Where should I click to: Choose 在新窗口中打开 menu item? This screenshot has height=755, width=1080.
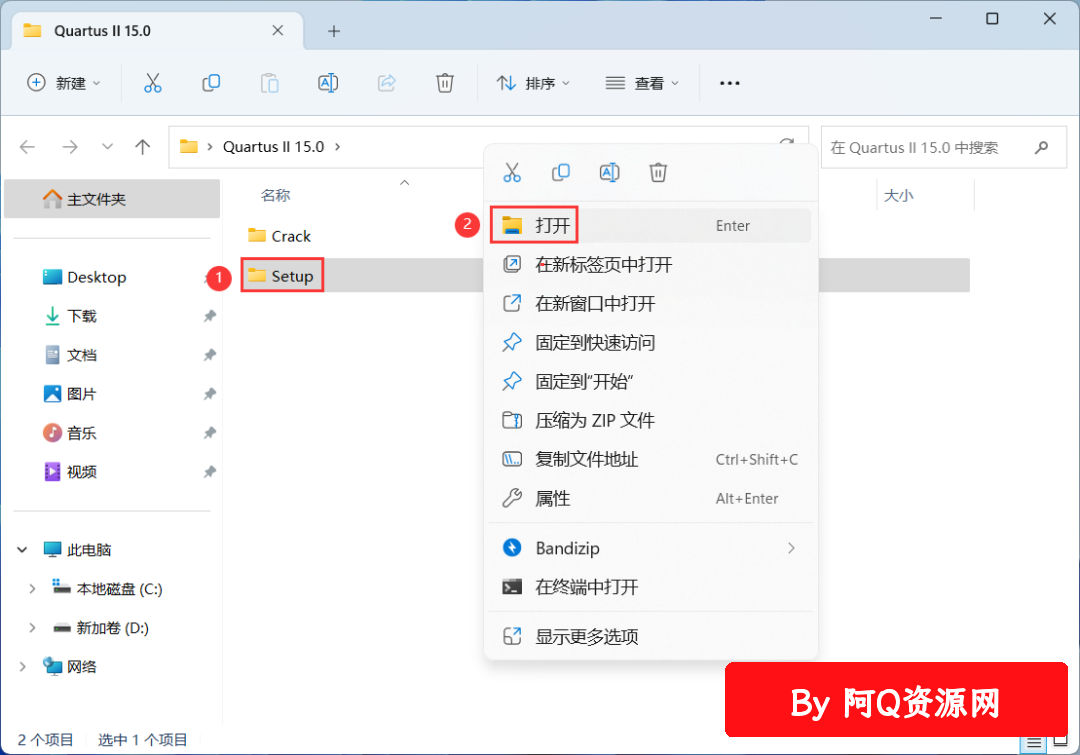click(650, 304)
